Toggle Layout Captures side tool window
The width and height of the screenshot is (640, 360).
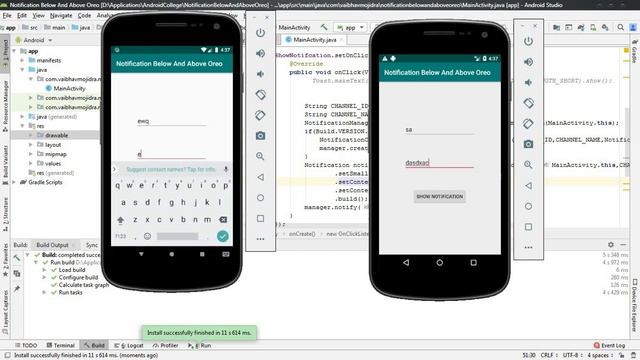click(5, 312)
